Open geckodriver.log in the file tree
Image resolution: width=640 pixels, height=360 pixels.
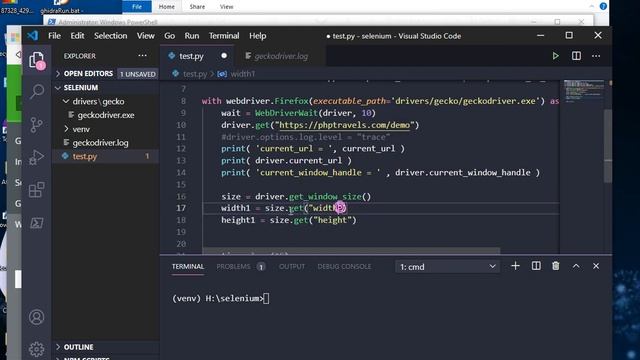(100, 143)
